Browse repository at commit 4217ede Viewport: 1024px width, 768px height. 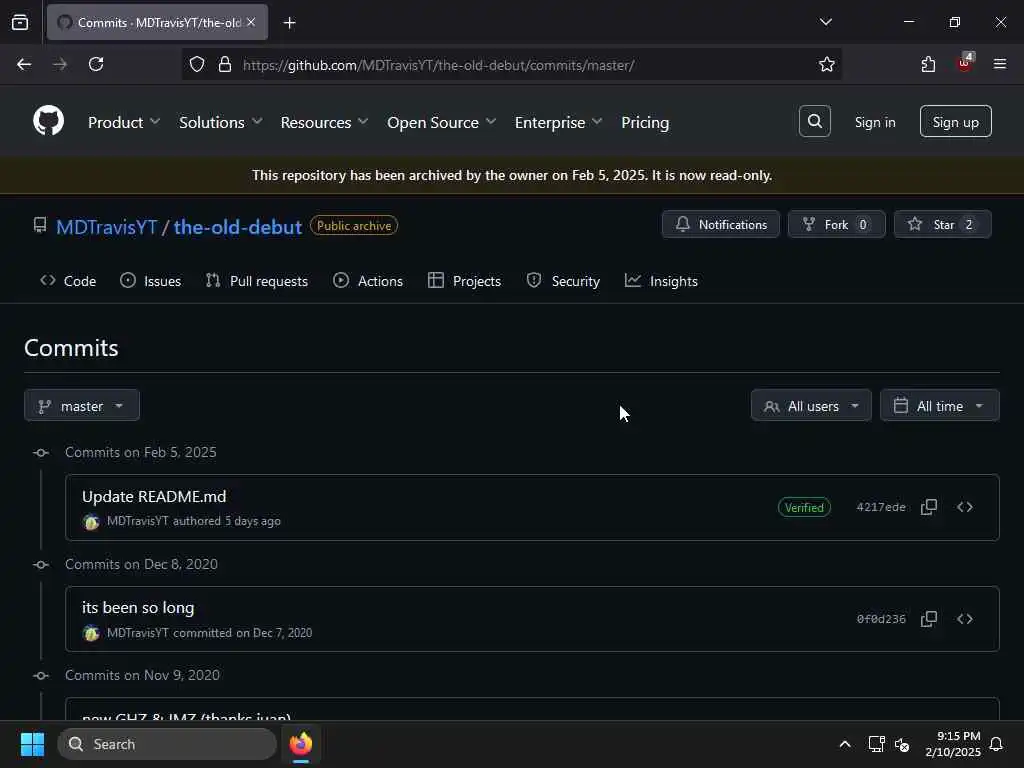pyautogui.click(x=965, y=507)
